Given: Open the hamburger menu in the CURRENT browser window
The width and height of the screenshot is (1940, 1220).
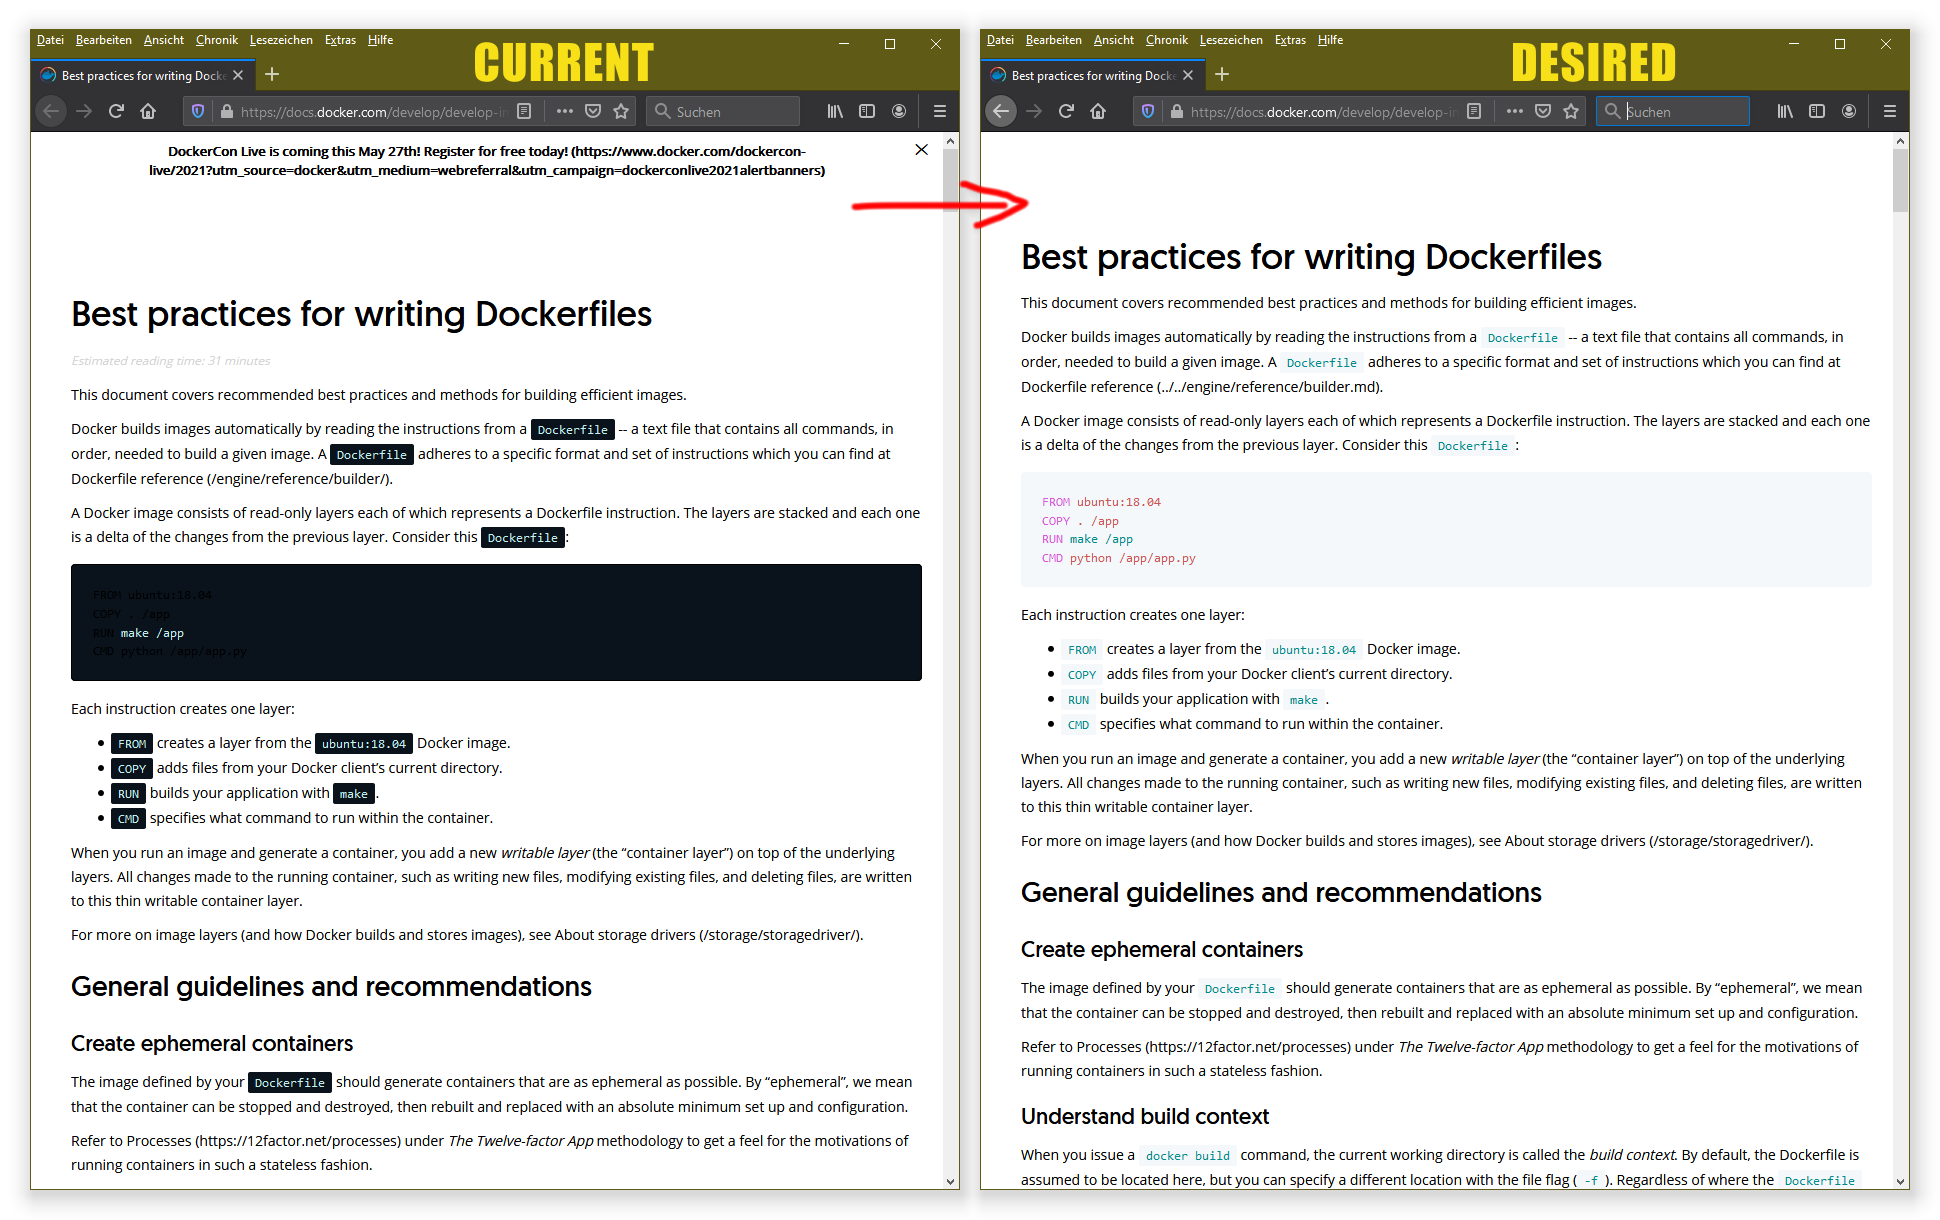Looking at the screenshot, I should pos(940,111).
